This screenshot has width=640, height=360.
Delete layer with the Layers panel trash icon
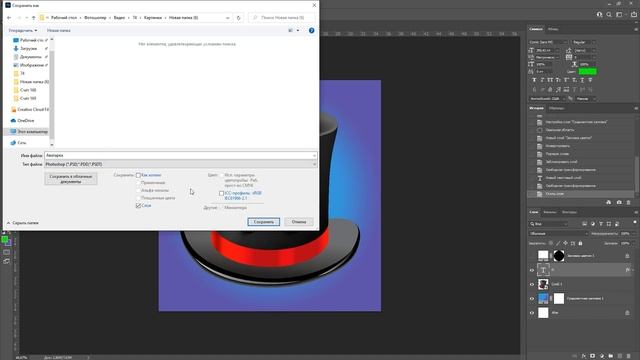[629, 356]
